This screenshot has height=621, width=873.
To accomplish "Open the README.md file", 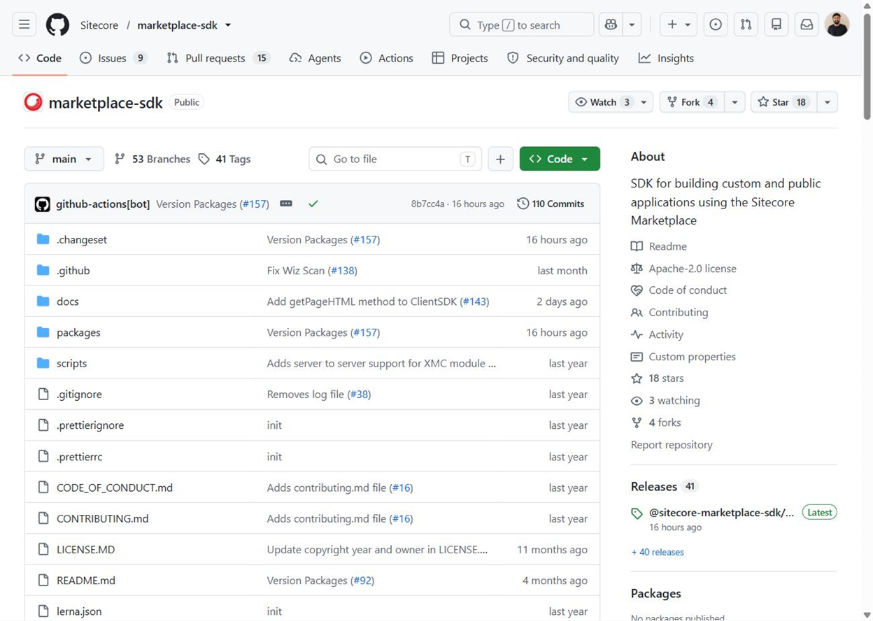I will 86,580.
